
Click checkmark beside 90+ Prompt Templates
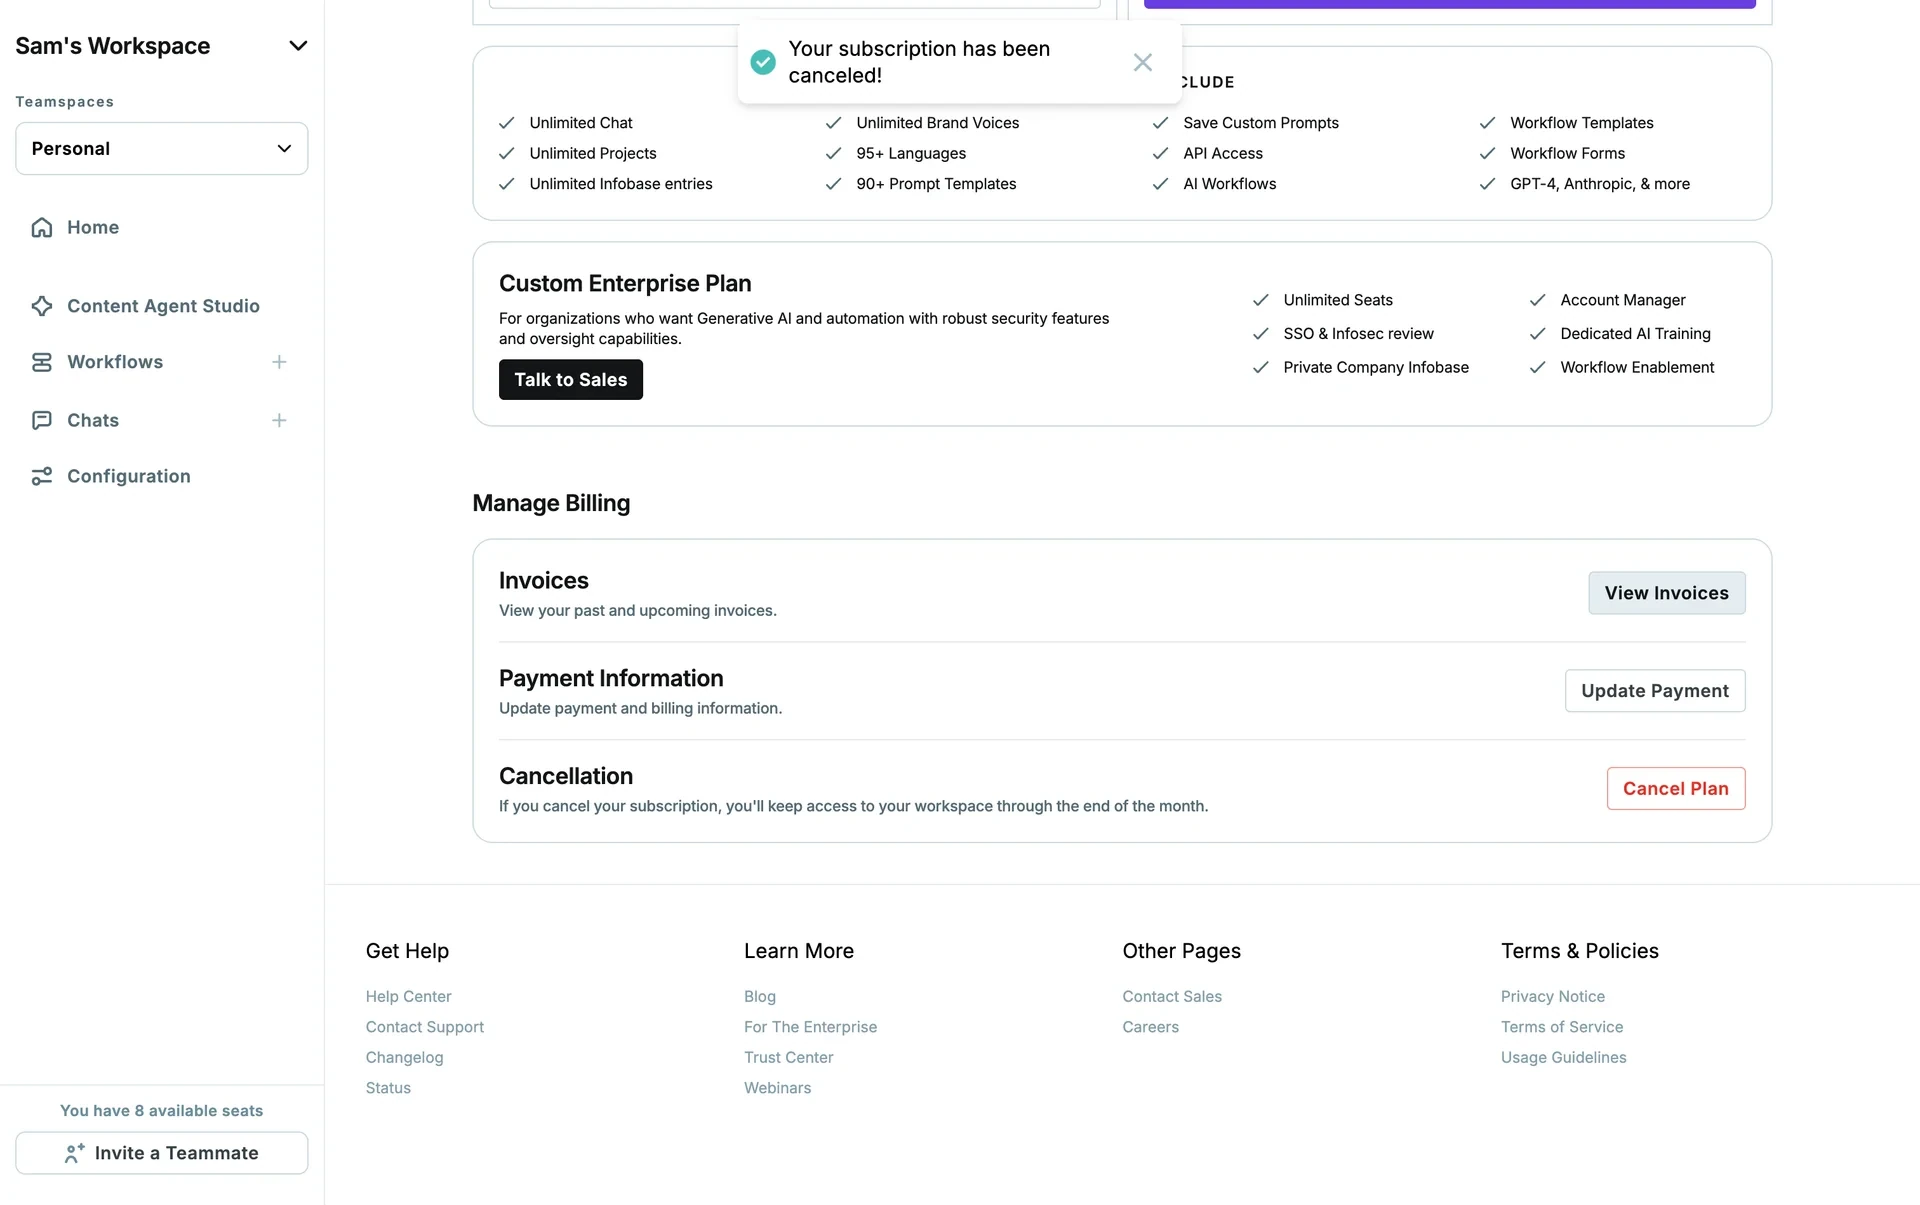coord(834,184)
